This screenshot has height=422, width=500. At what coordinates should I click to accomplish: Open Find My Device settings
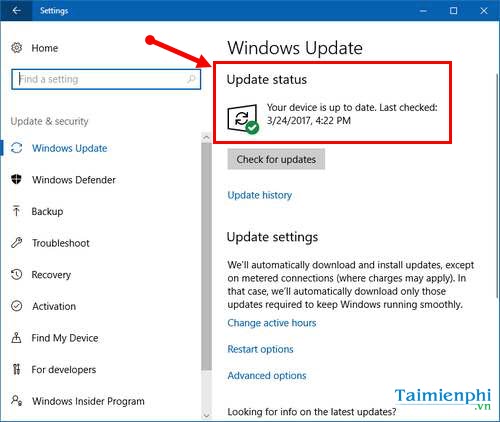point(65,338)
